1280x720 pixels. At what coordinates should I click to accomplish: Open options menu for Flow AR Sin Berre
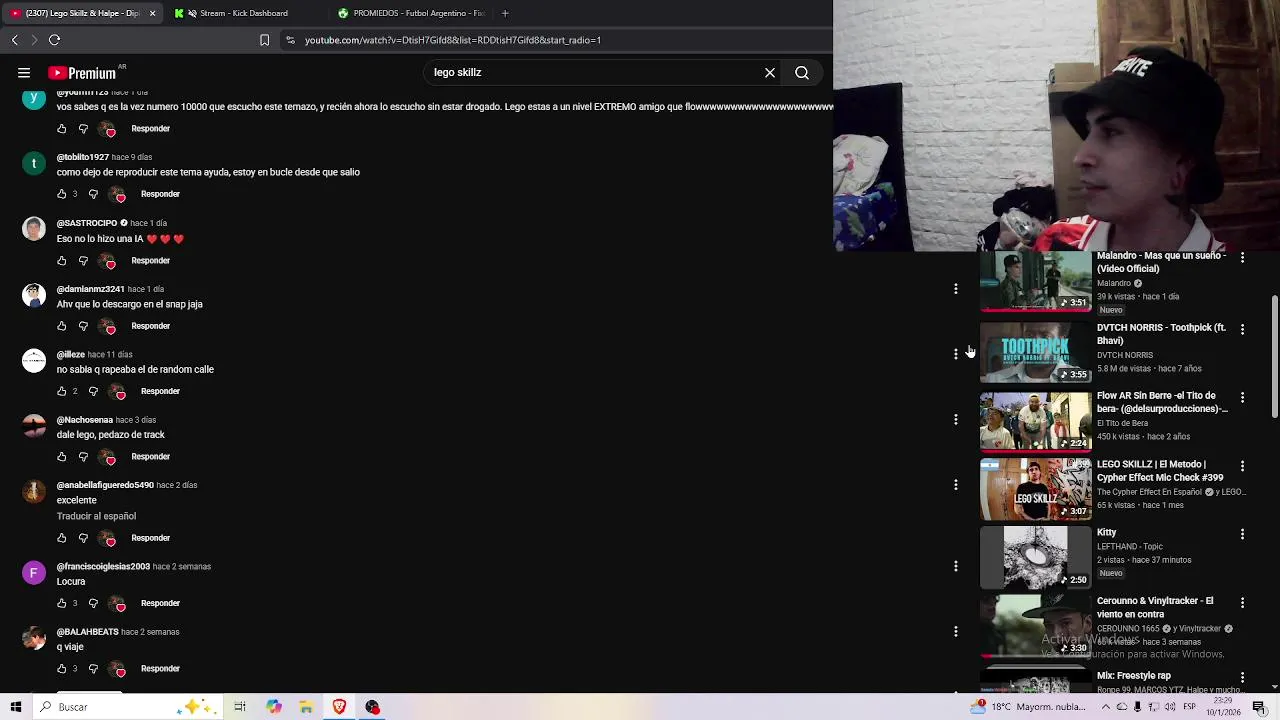1242,397
